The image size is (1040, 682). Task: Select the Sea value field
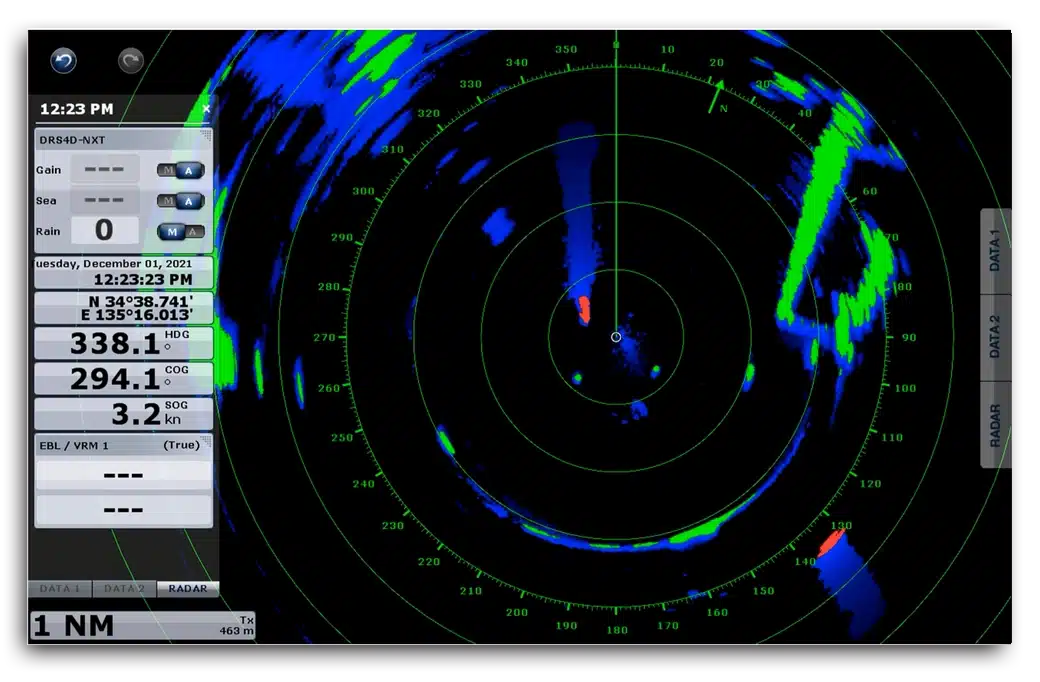(105, 200)
